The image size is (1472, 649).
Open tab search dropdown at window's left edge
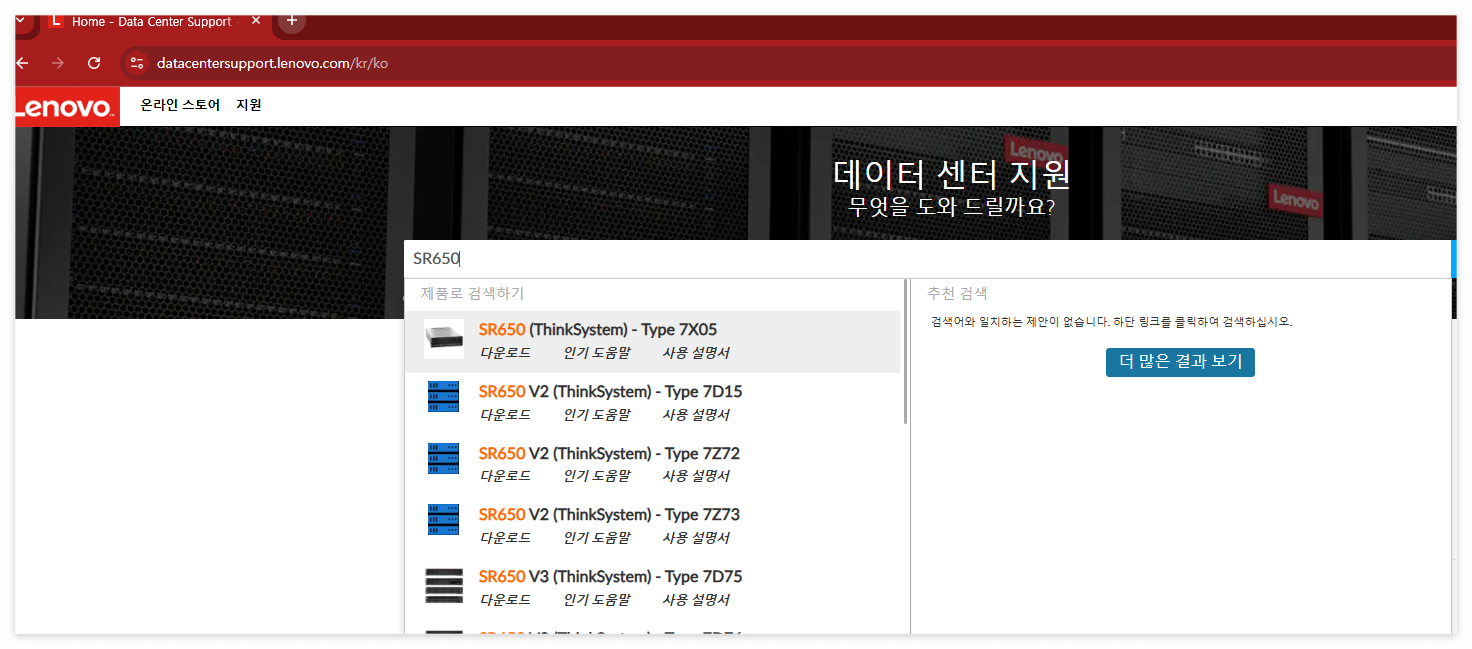(x=21, y=20)
